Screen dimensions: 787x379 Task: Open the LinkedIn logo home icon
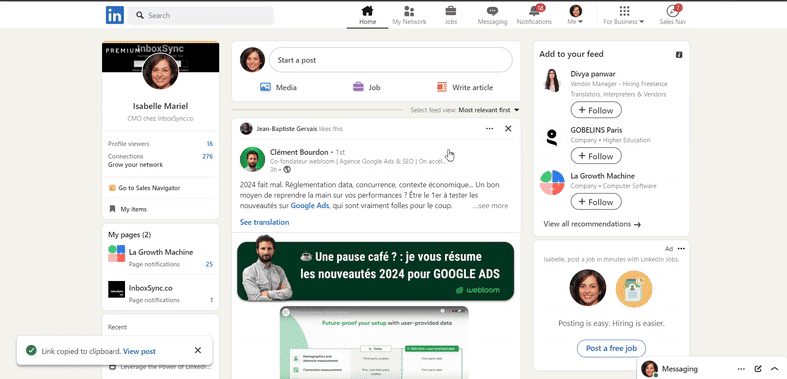[114, 15]
